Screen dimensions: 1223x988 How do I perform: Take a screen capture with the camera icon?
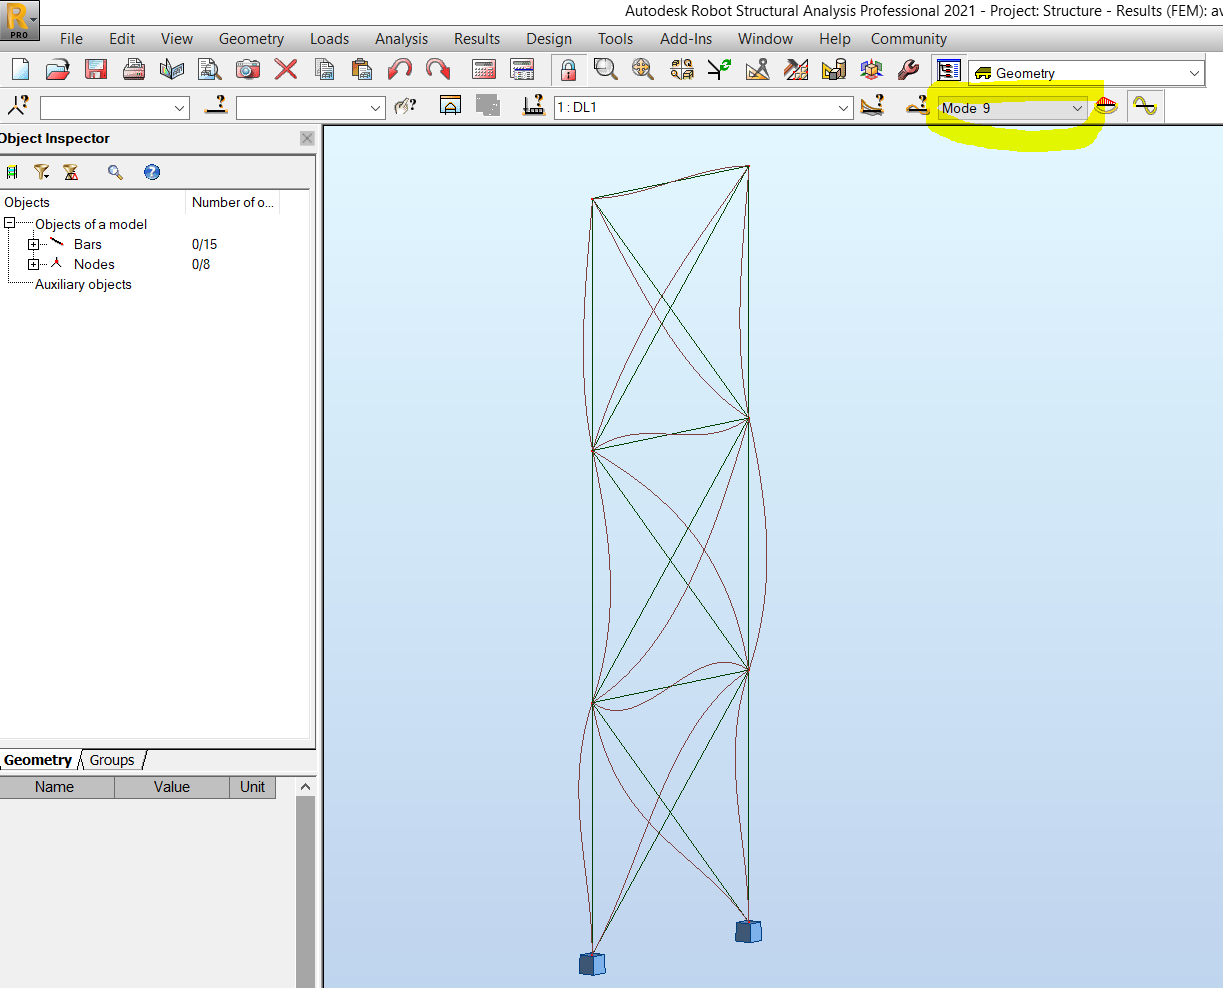click(246, 69)
